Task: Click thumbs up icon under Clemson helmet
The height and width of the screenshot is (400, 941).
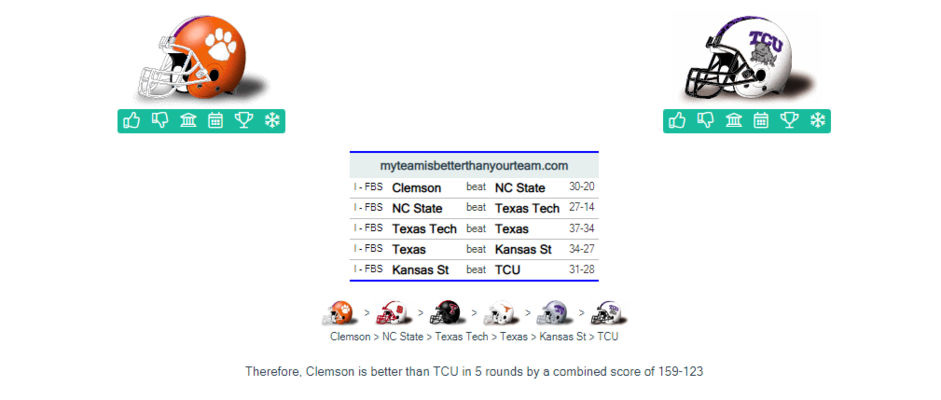Action: pos(131,121)
